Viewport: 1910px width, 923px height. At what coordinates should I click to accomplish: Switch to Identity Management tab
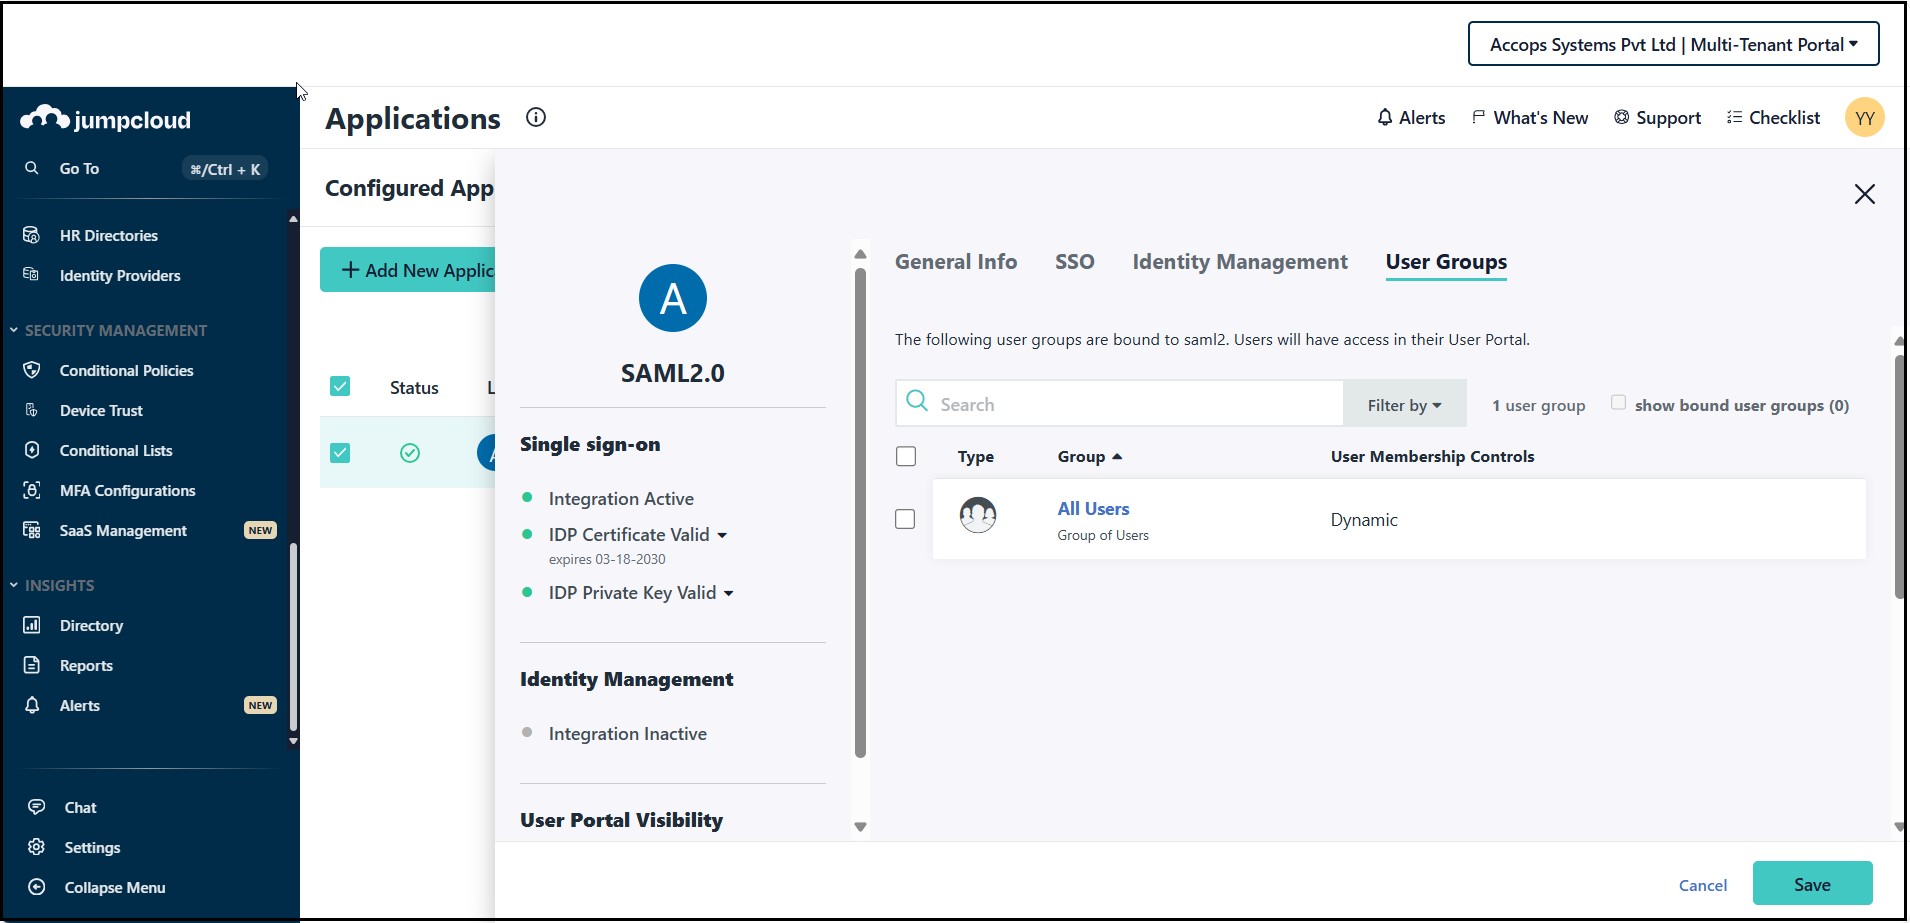(1239, 262)
